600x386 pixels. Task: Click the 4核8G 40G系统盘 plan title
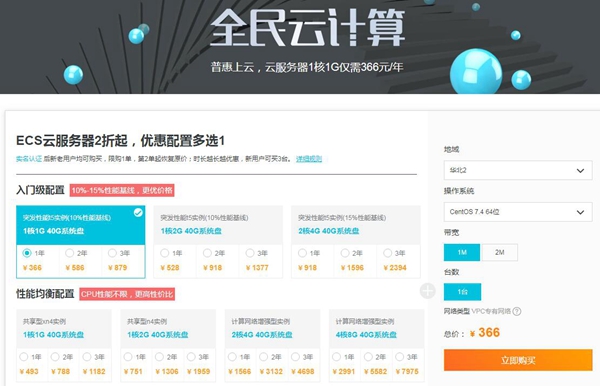366,335
